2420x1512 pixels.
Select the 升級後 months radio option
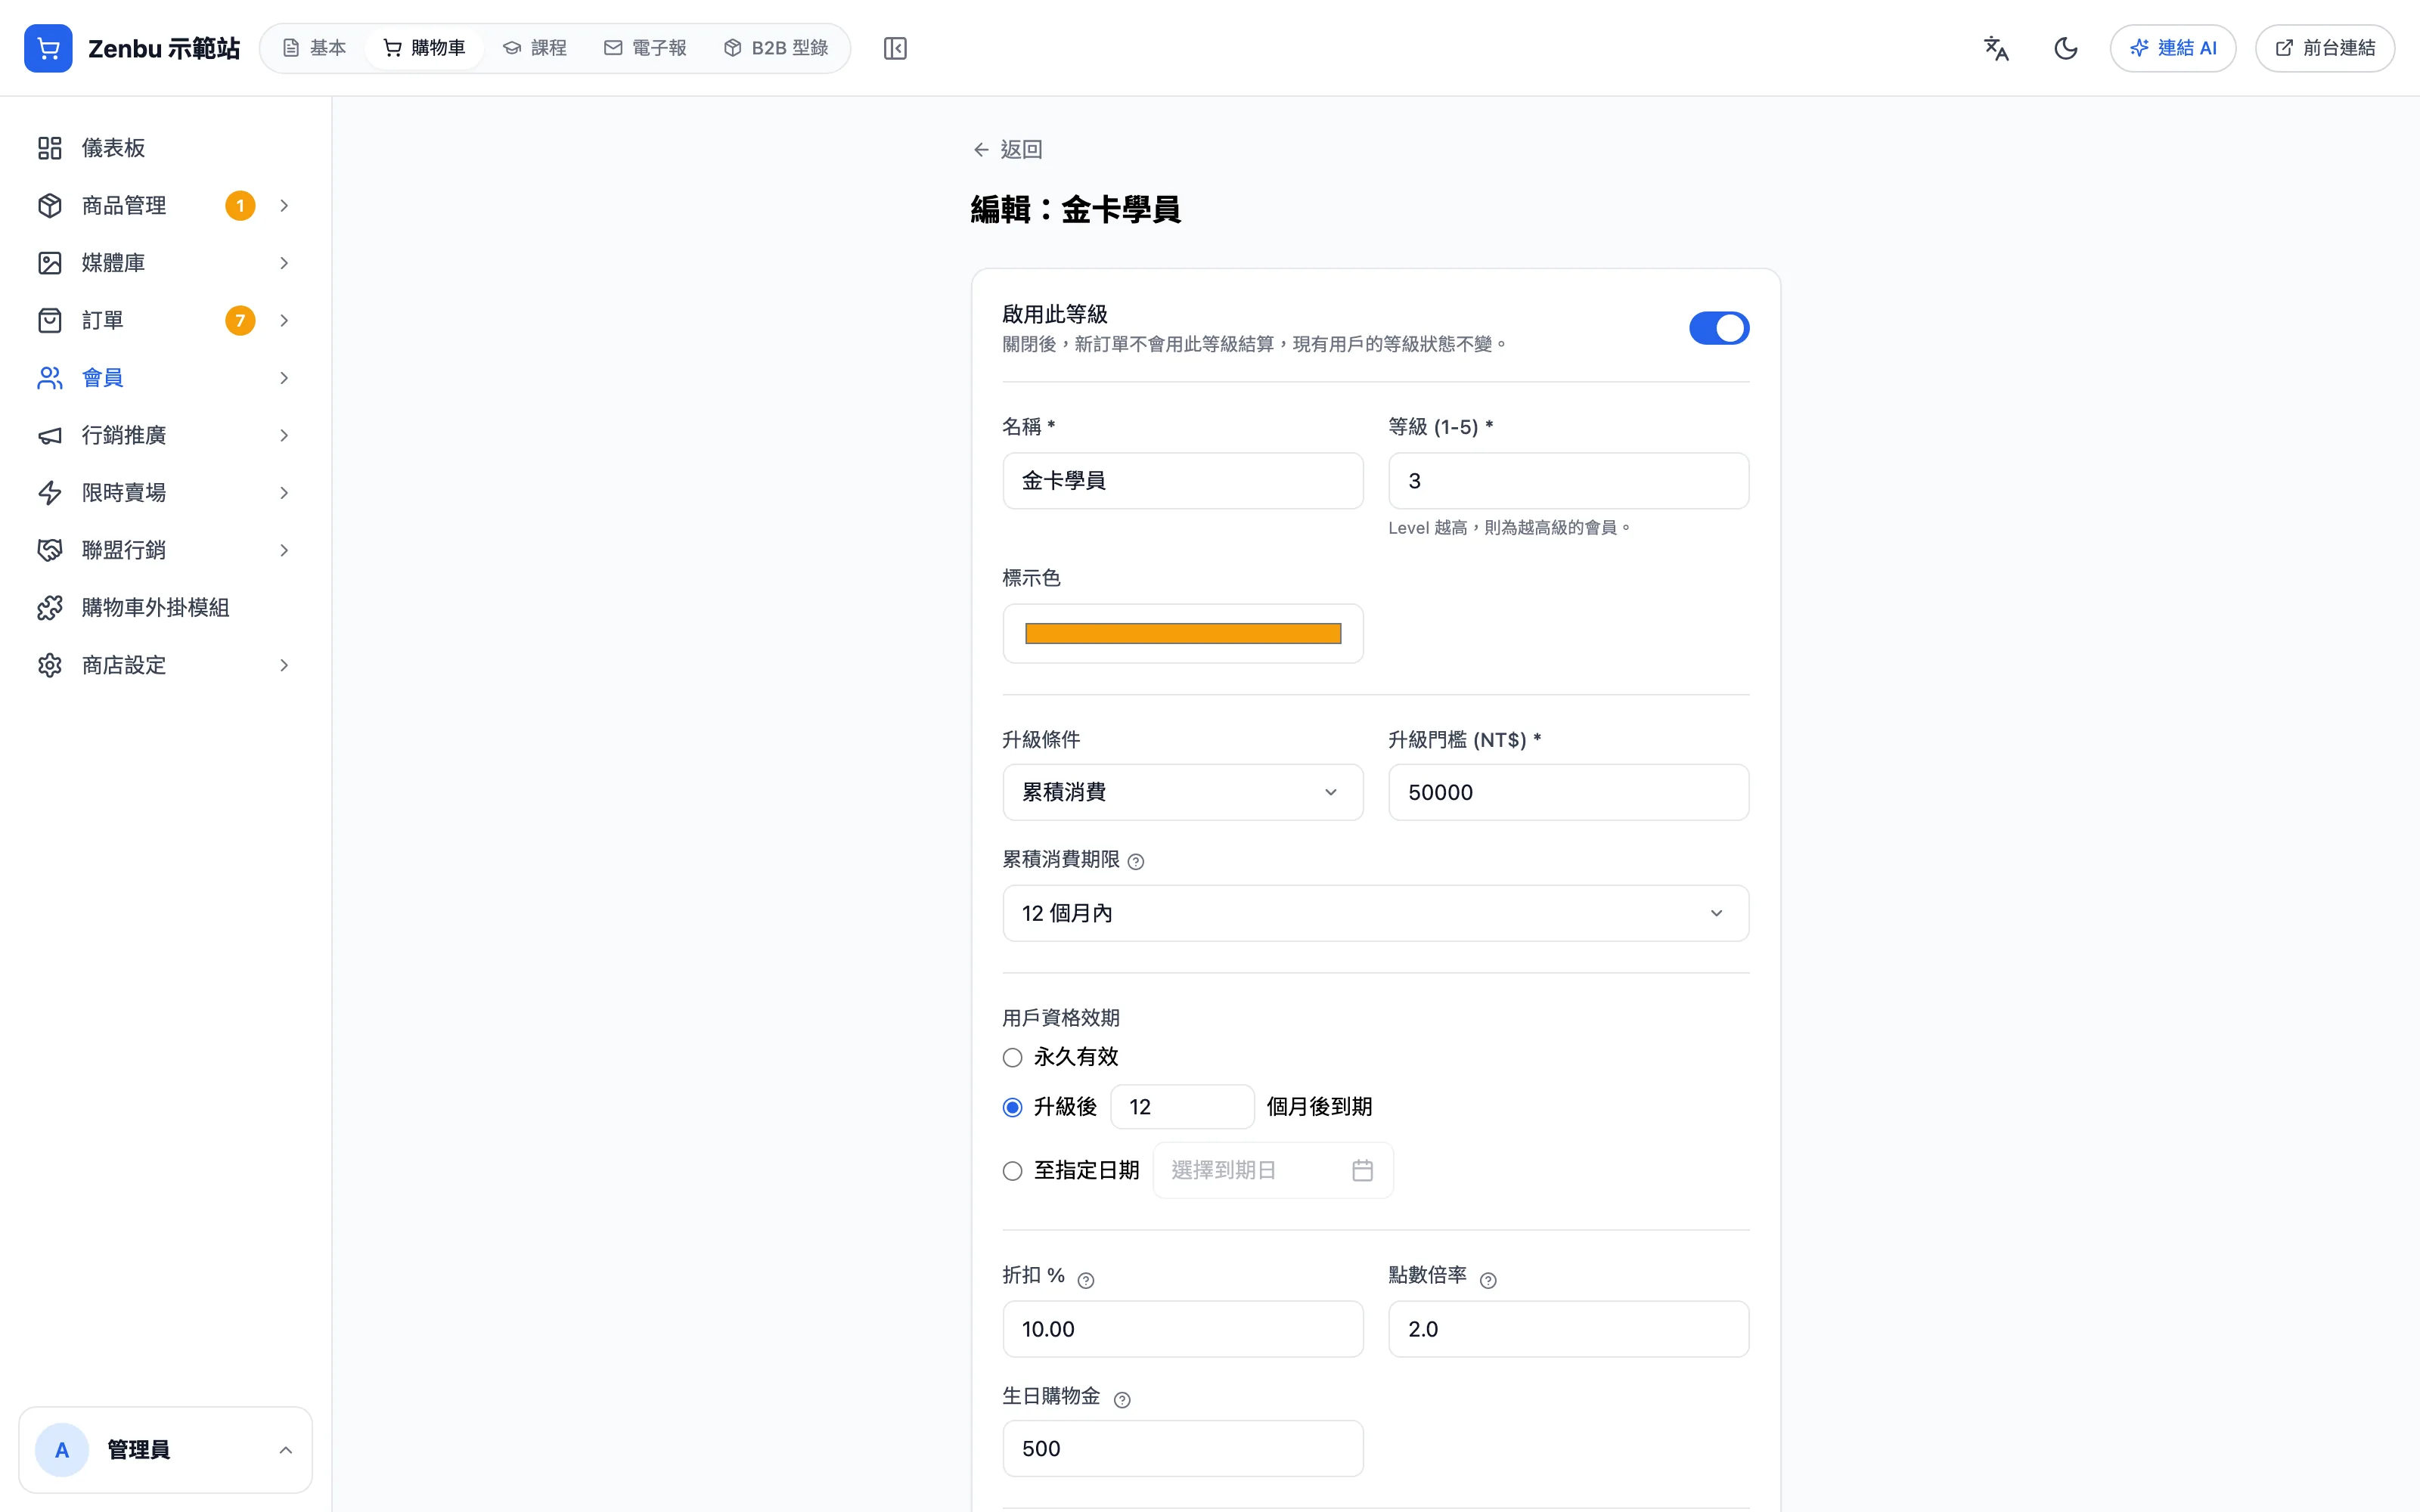pos(1013,1107)
